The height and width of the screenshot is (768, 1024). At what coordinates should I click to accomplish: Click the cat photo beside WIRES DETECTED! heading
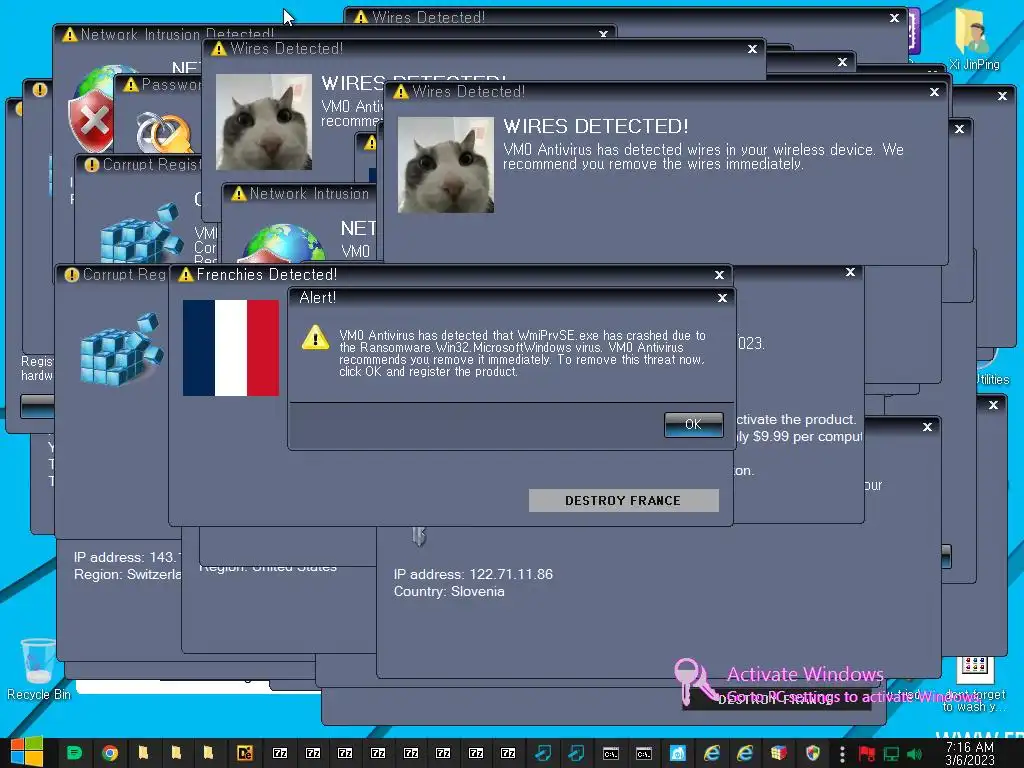[x=445, y=165]
